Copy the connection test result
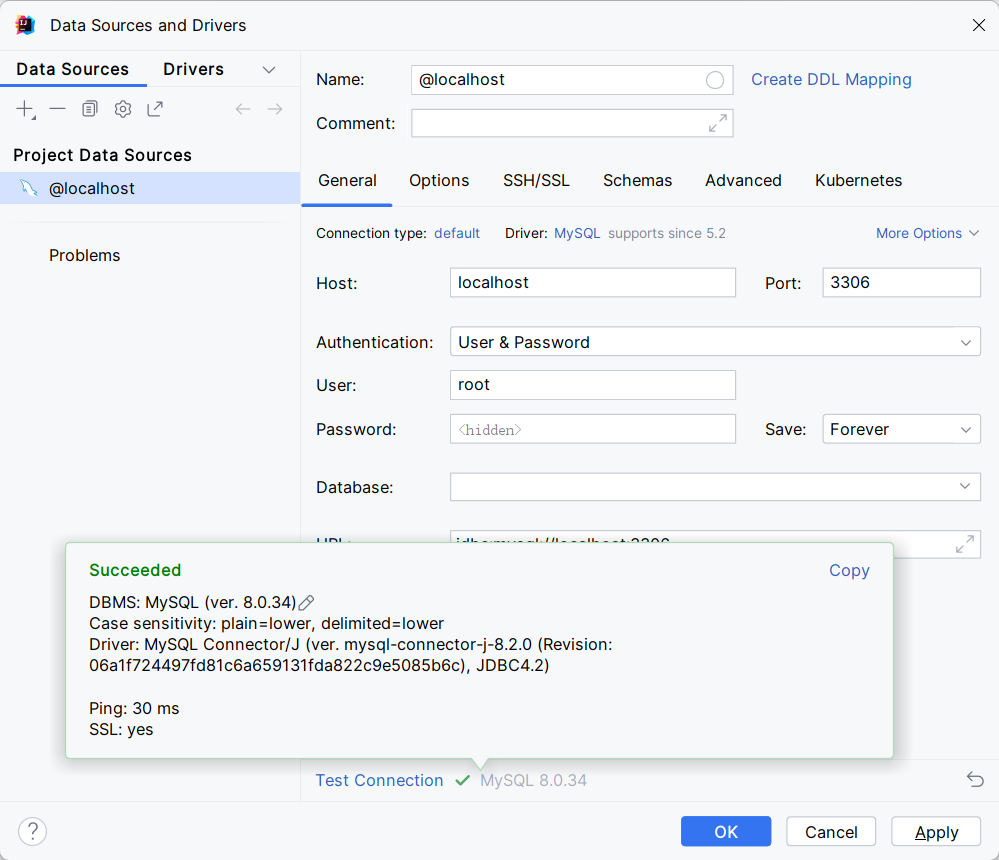Image resolution: width=999 pixels, height=860 pixels. click(x=849, y=571)
